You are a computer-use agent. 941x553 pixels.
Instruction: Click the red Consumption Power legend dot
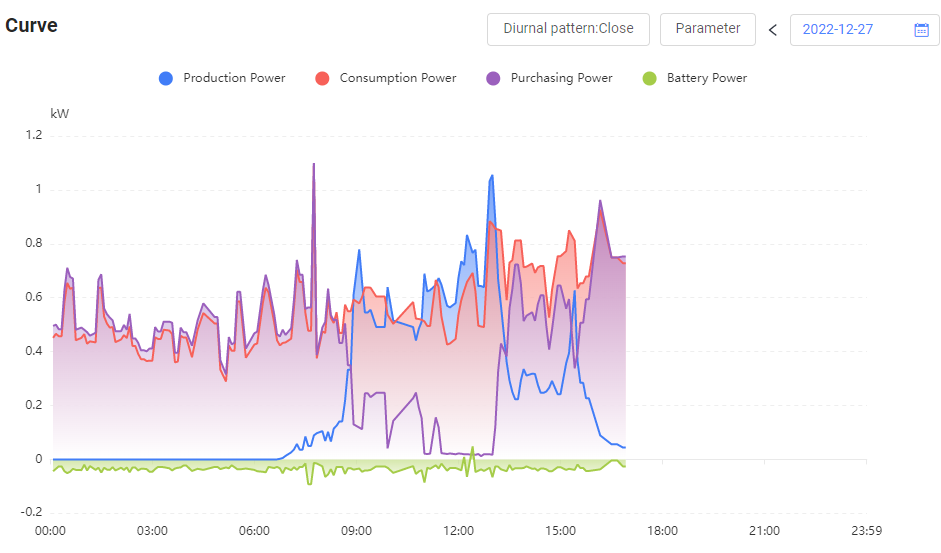322,78
